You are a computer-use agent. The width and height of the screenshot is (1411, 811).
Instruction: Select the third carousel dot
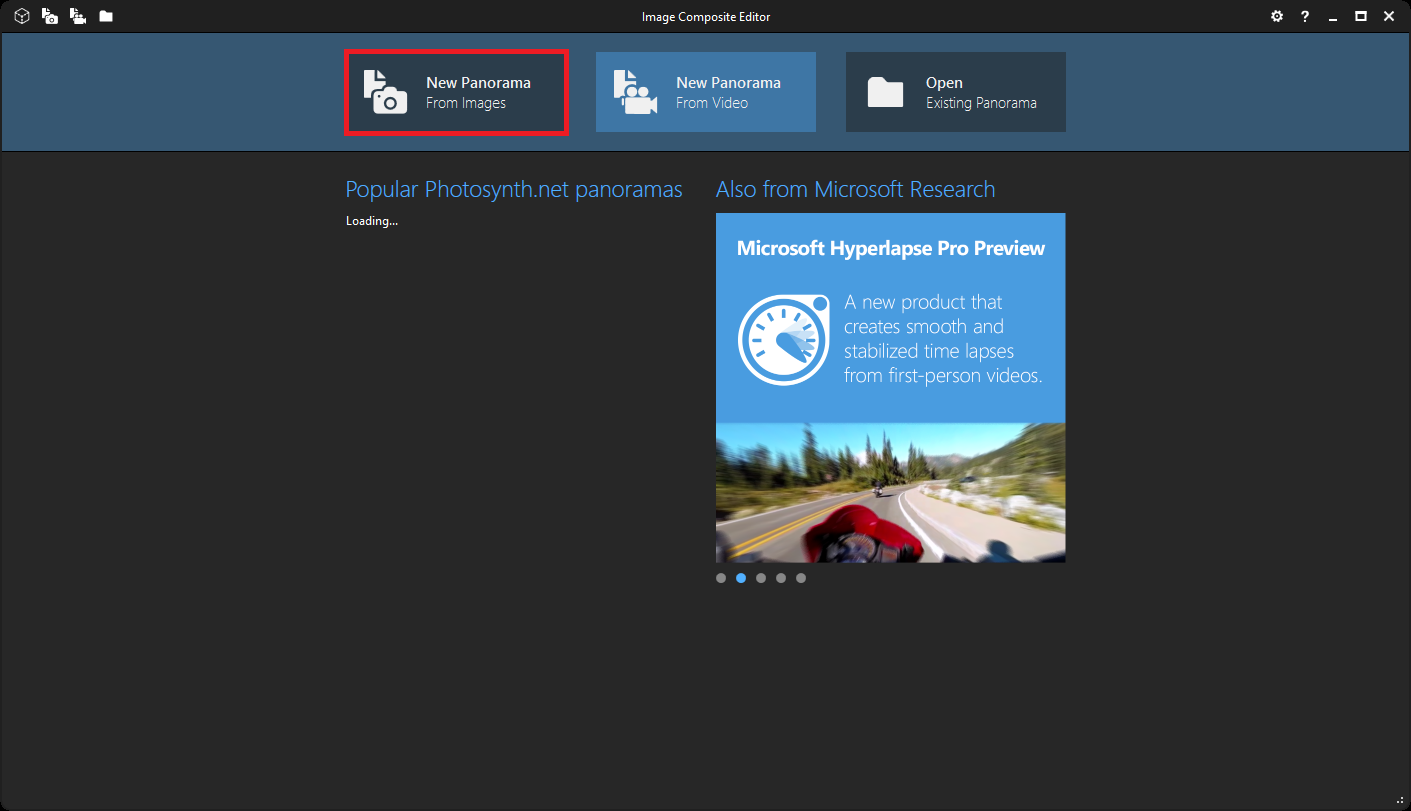(761, 578)
